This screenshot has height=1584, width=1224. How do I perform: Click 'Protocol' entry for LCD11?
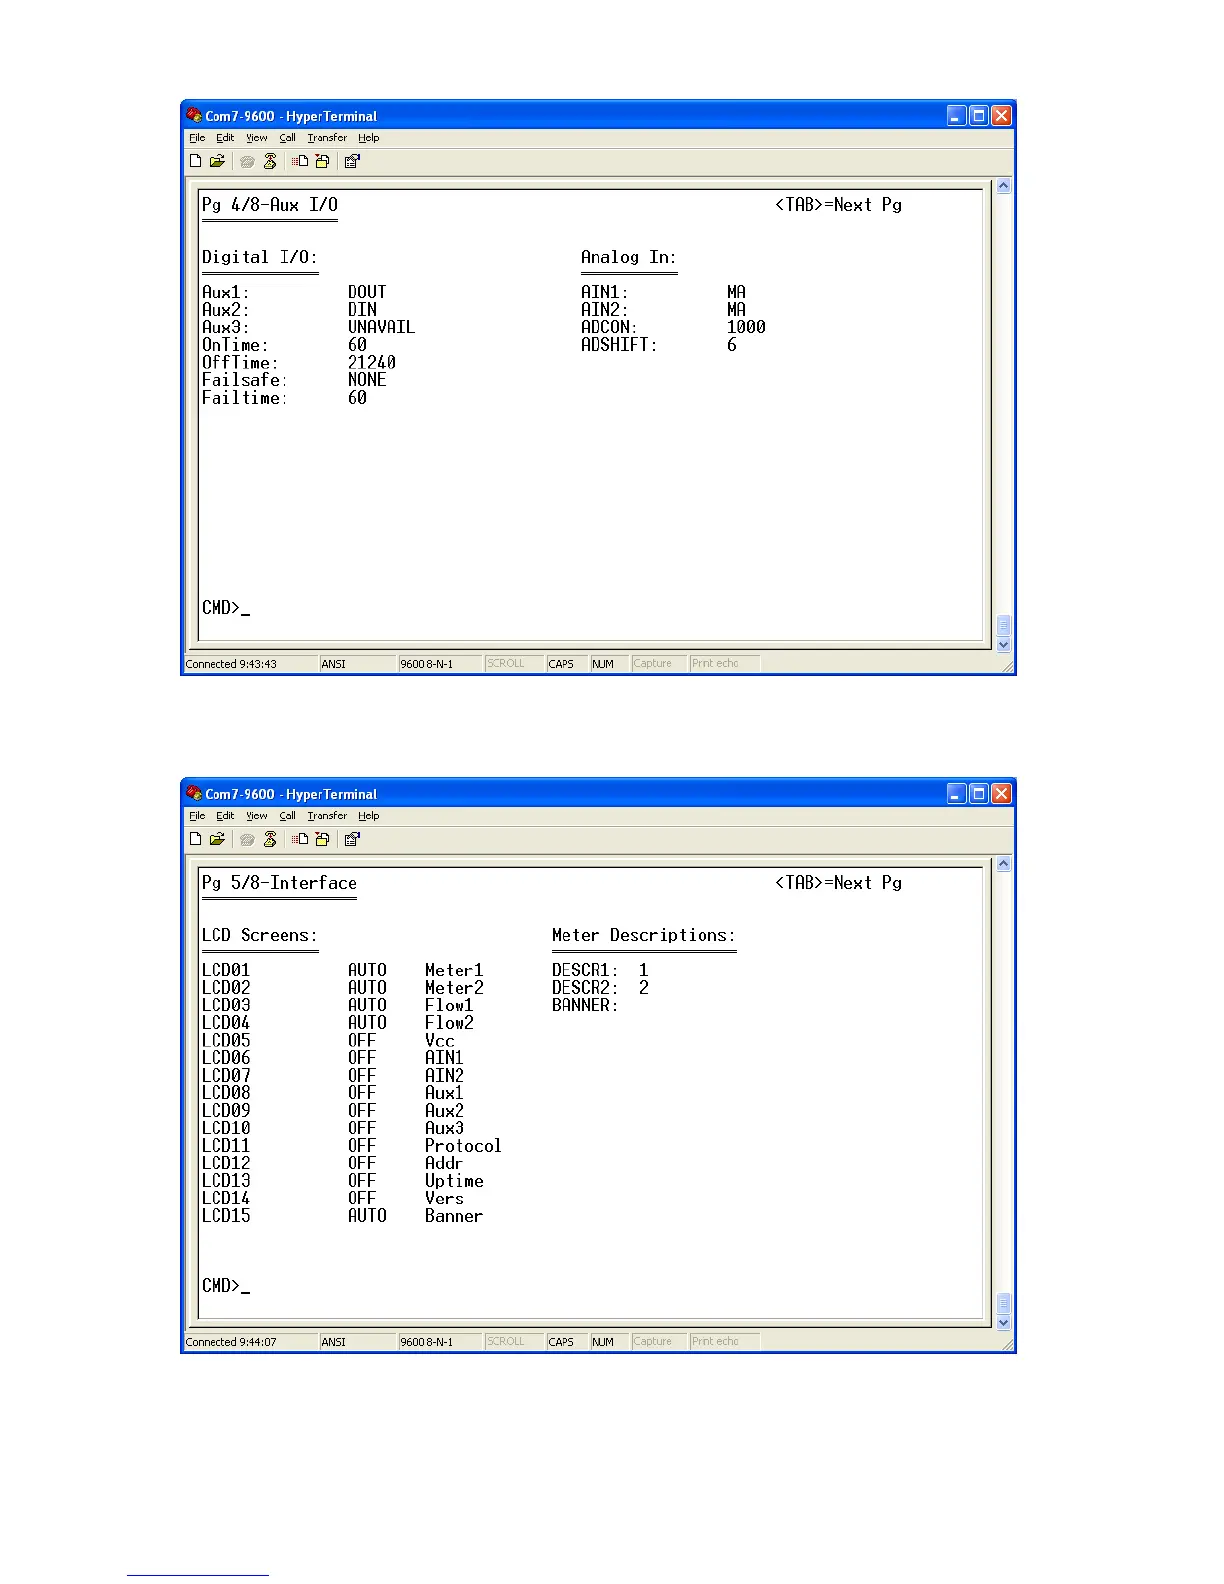[463, 1146]
